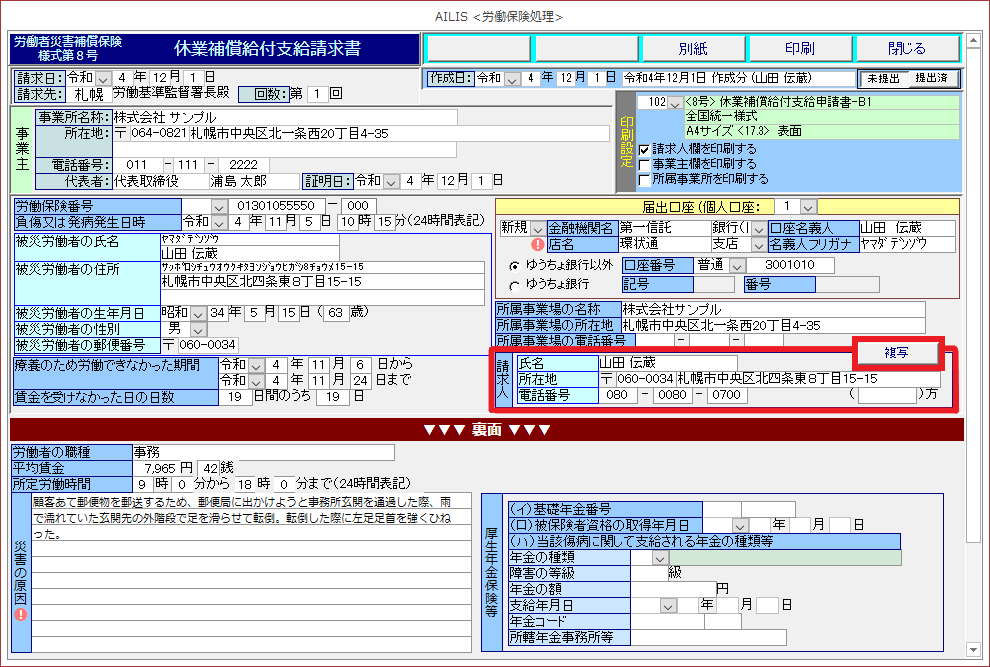Viewport: 990px width, 667px height.
Task: Expand the 102 print form selection dropdown
Action: coord(676,103)
